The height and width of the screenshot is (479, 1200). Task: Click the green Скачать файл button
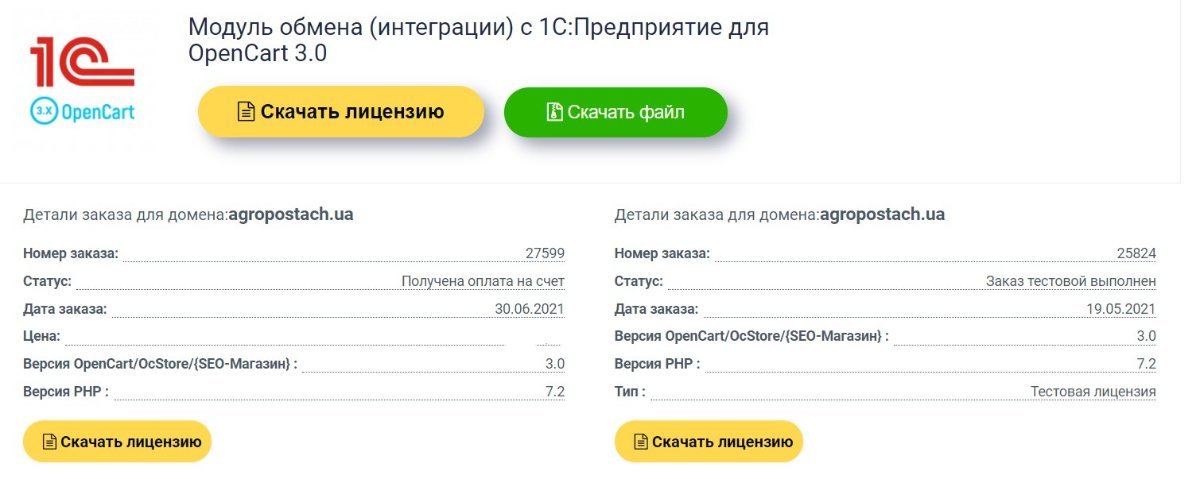click(615, 112)
